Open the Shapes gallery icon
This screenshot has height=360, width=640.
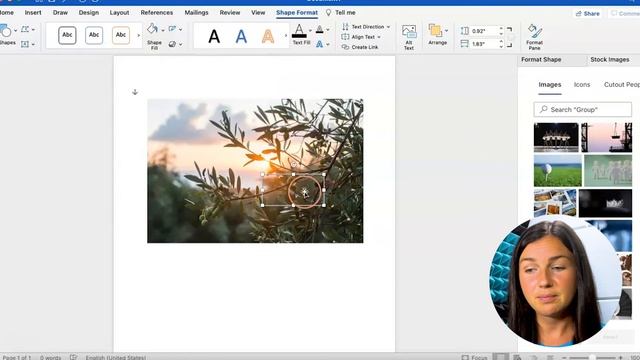[6, 31]
